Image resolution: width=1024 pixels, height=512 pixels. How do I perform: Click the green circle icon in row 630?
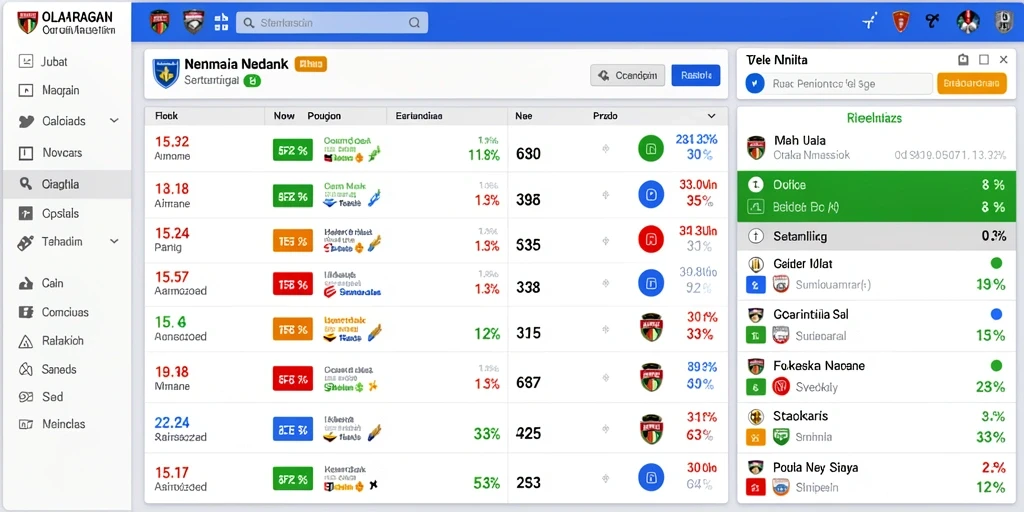[650, 149]
